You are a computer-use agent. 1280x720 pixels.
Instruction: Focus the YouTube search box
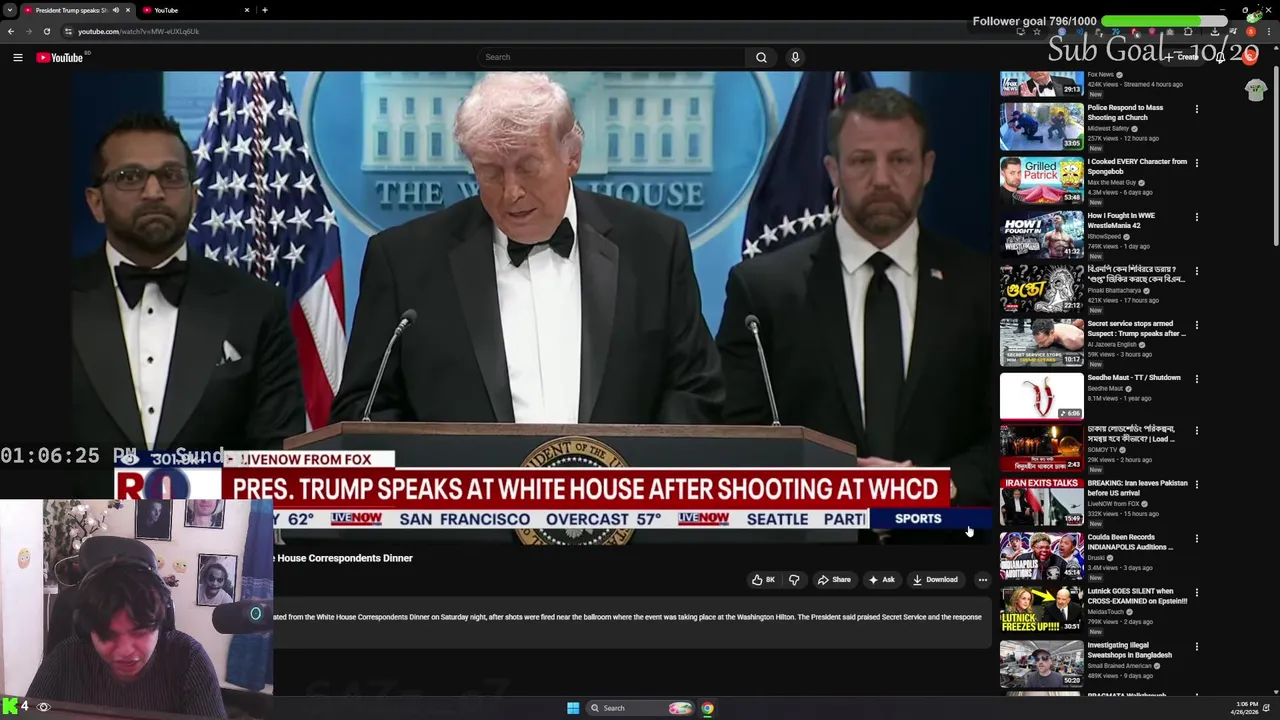(x=611, y=57)
